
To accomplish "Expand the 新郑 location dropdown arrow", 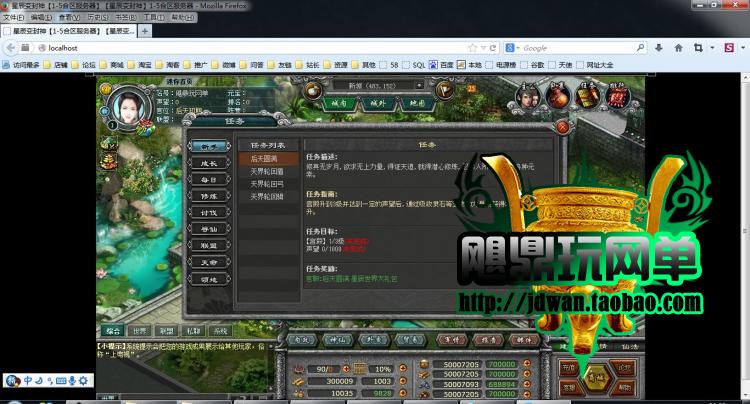I will 419,86.
